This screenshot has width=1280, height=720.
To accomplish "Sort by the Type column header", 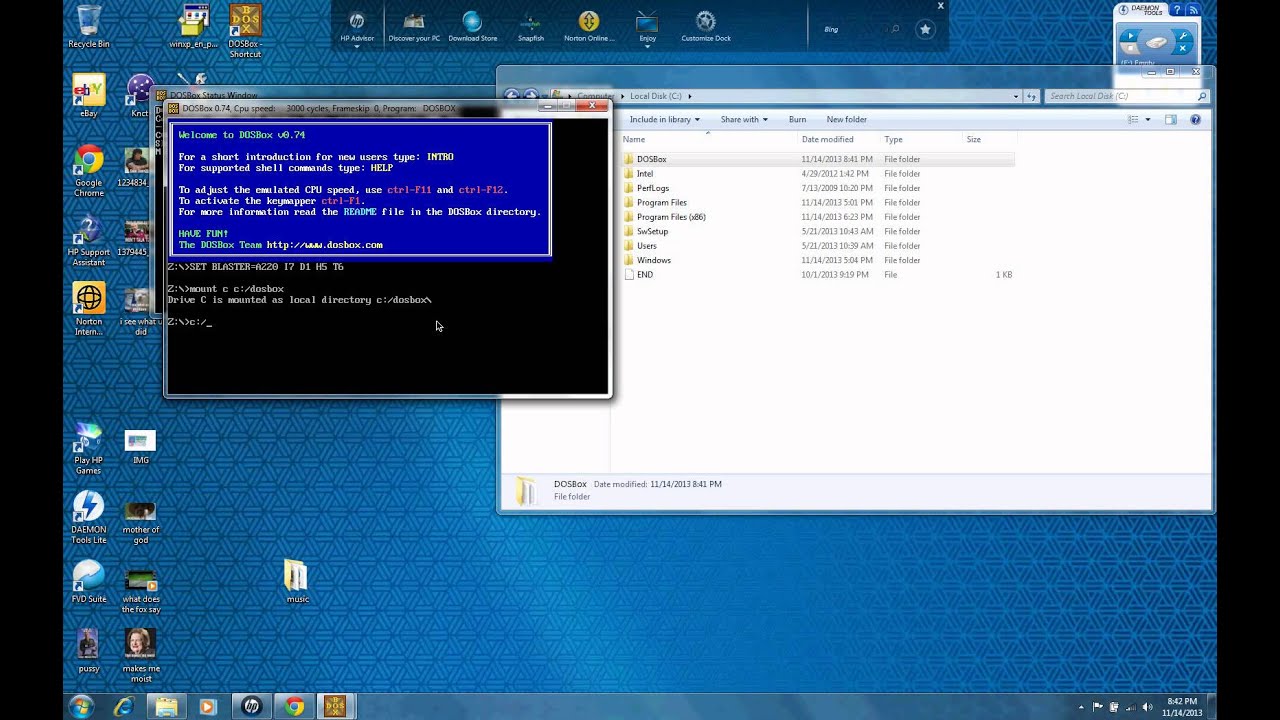I will (920, 139).
